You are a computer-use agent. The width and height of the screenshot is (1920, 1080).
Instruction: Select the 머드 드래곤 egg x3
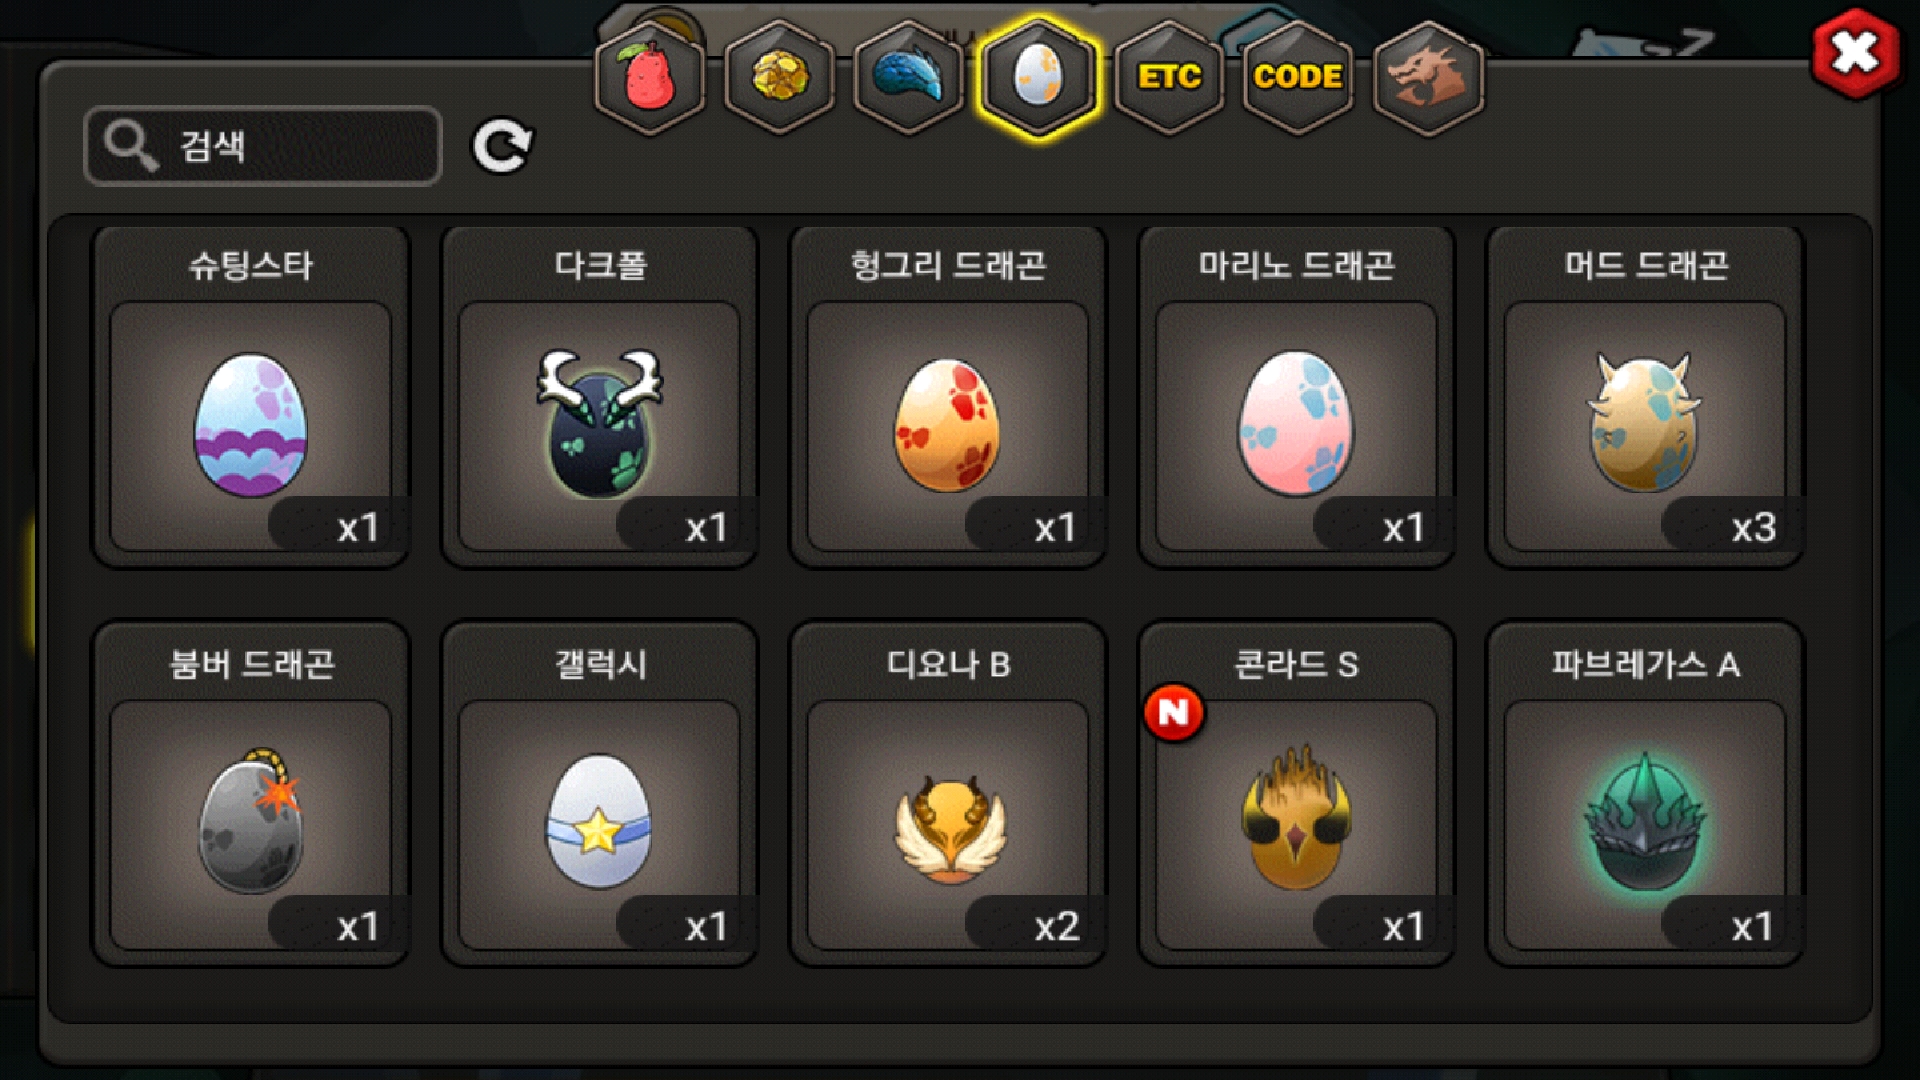[x=1645, y=397]
